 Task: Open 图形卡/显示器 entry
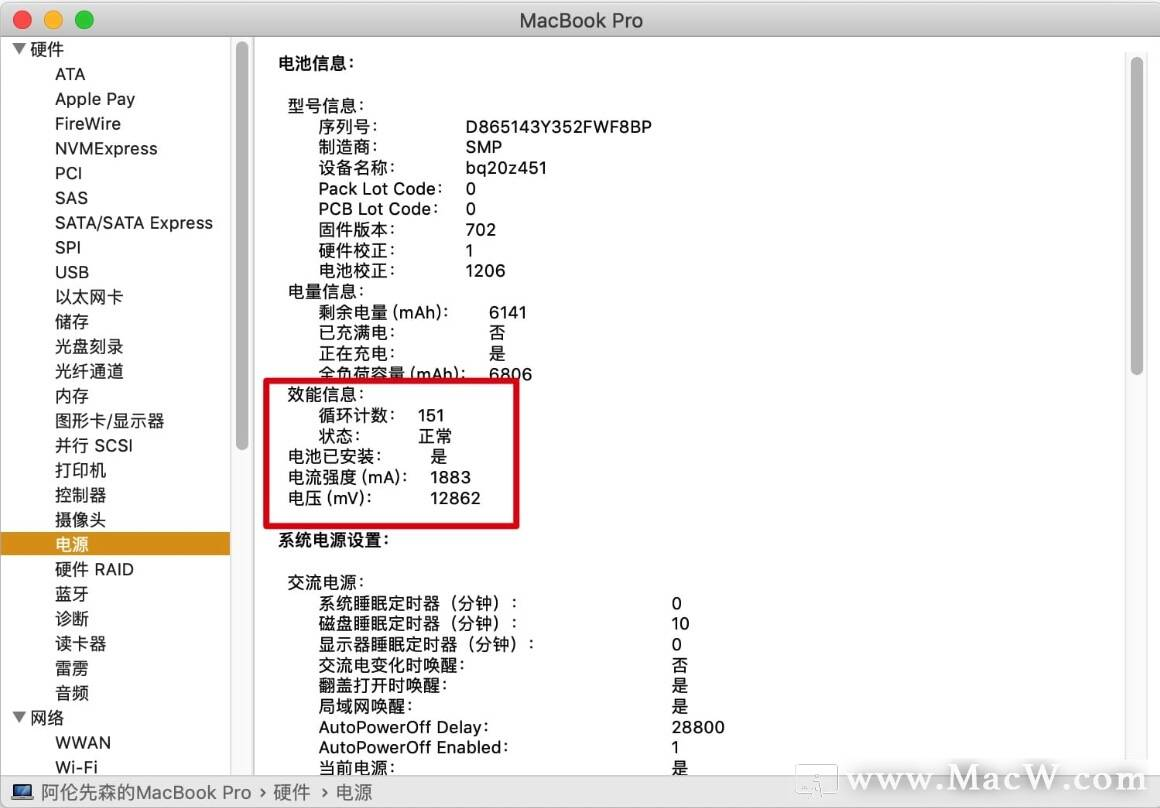[109, 421]
